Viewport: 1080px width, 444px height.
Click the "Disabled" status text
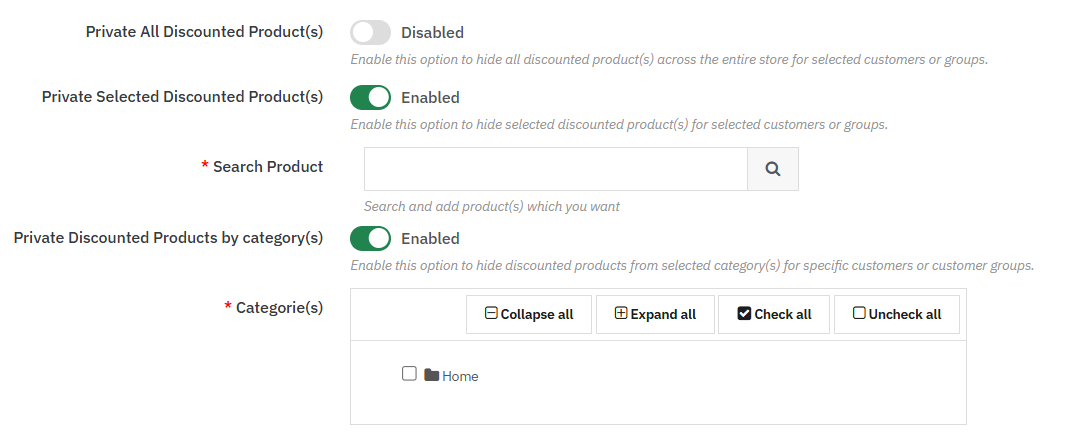click(432, 32)
